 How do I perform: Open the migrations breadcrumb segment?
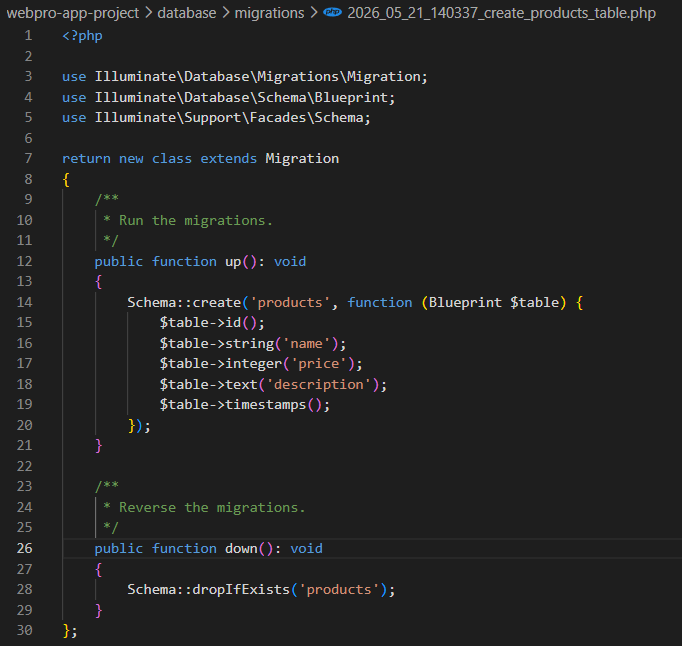(x=270, y=13)
